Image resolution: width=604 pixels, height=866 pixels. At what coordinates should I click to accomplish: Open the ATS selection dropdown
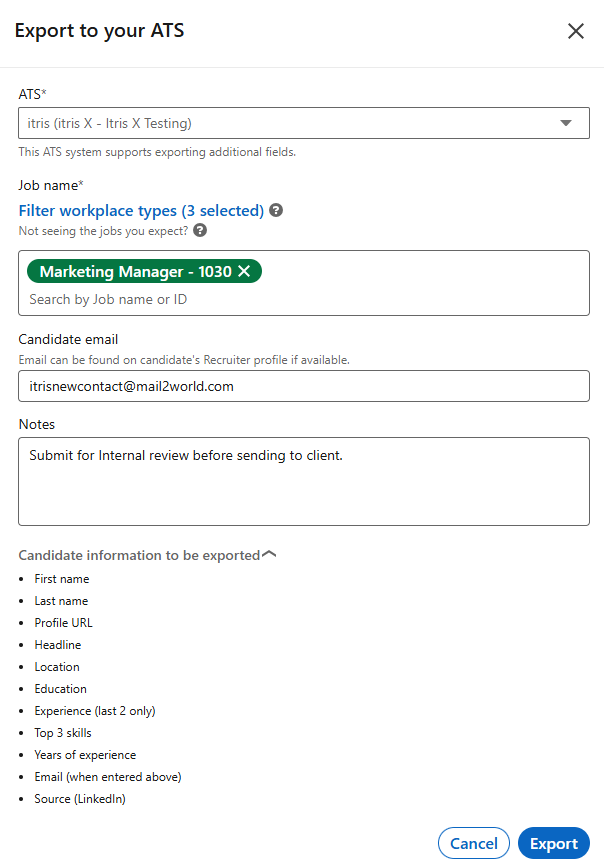(304, 123)
